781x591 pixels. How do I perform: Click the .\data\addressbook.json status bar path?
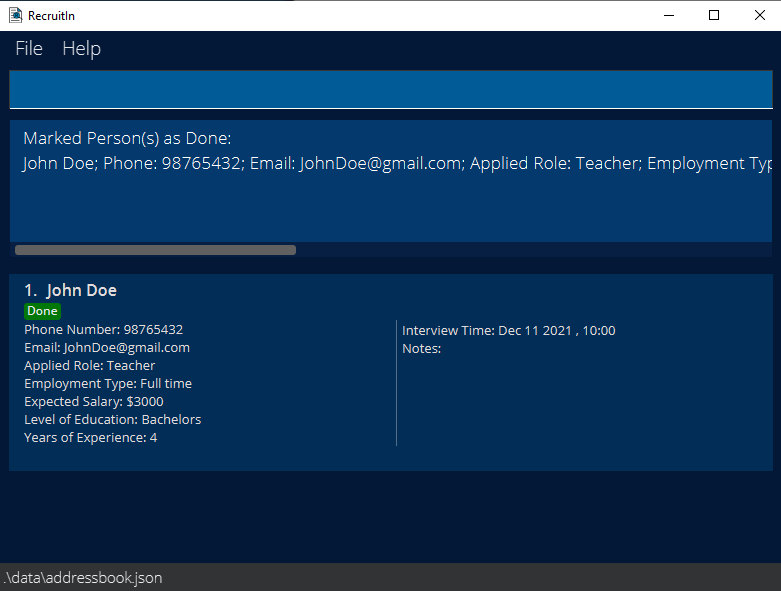point(83,578)
